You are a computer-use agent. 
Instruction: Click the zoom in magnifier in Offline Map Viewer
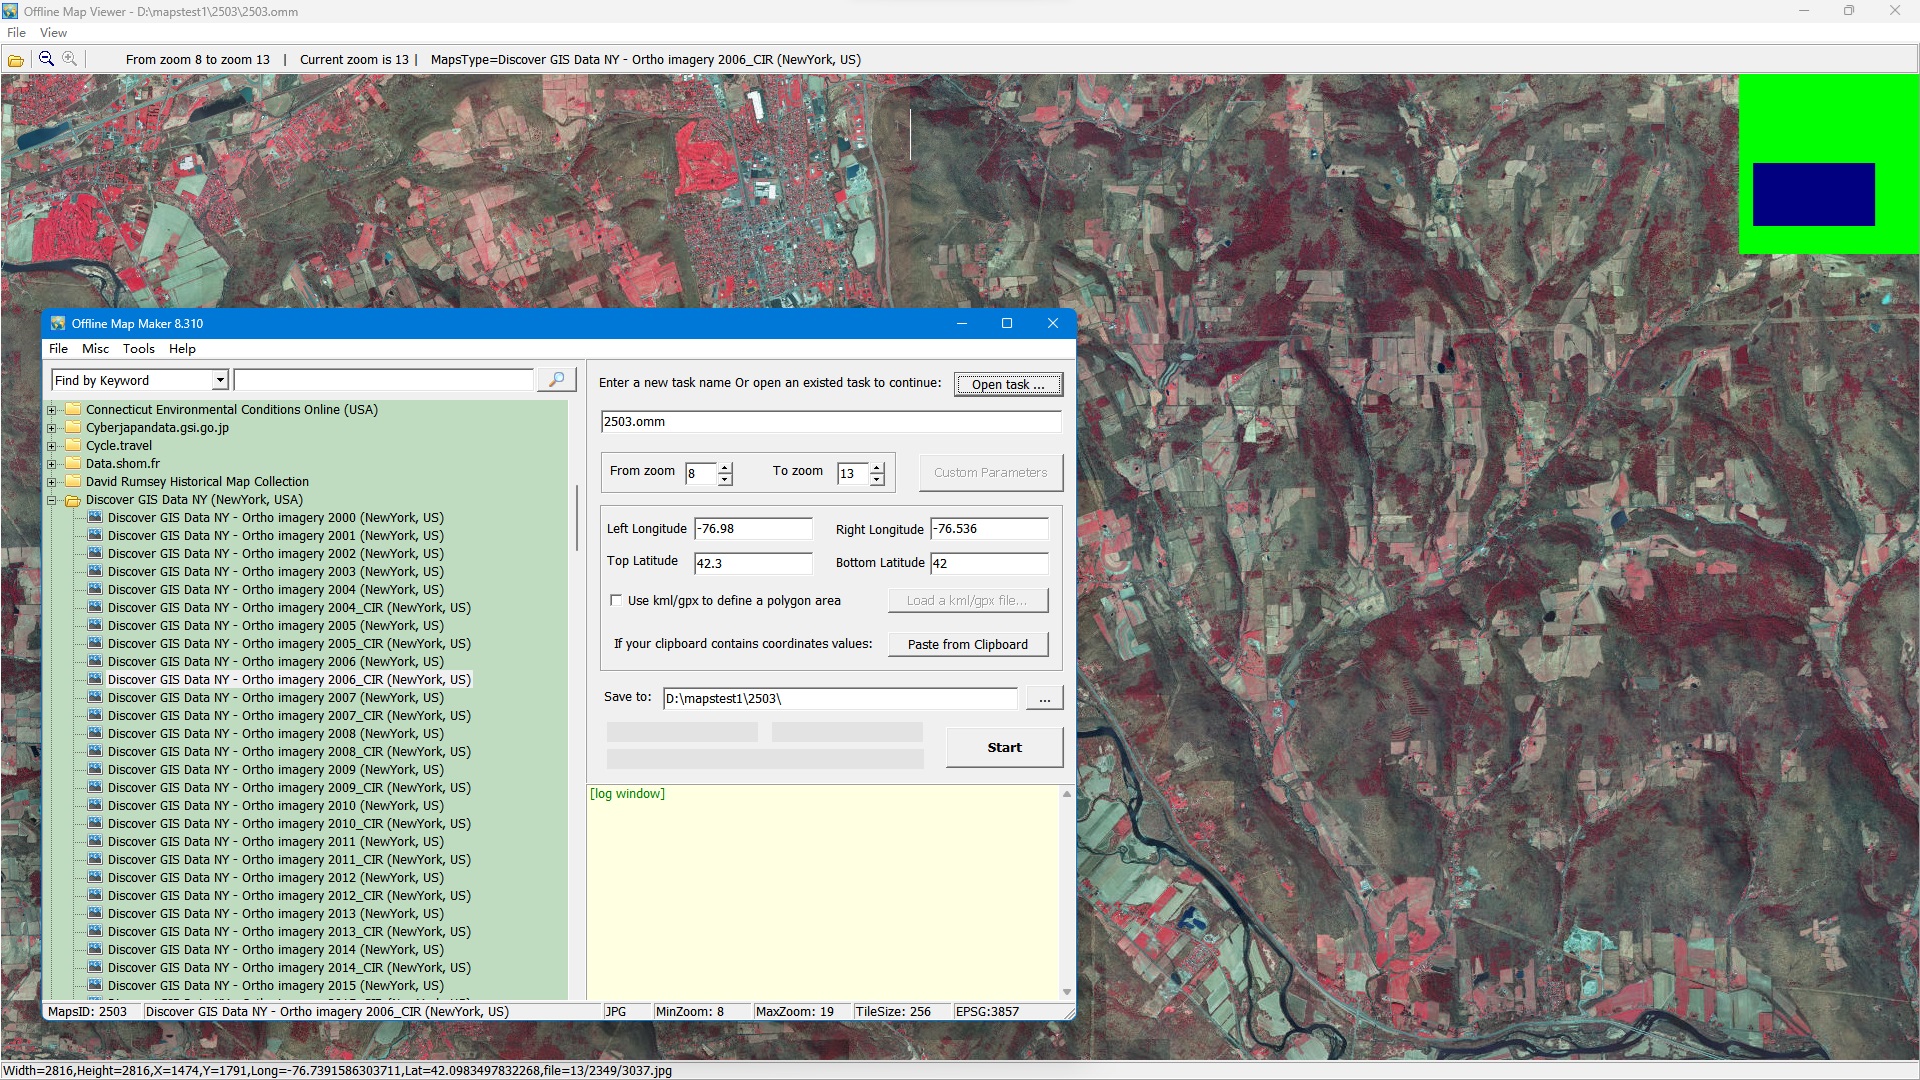(70, 59)
